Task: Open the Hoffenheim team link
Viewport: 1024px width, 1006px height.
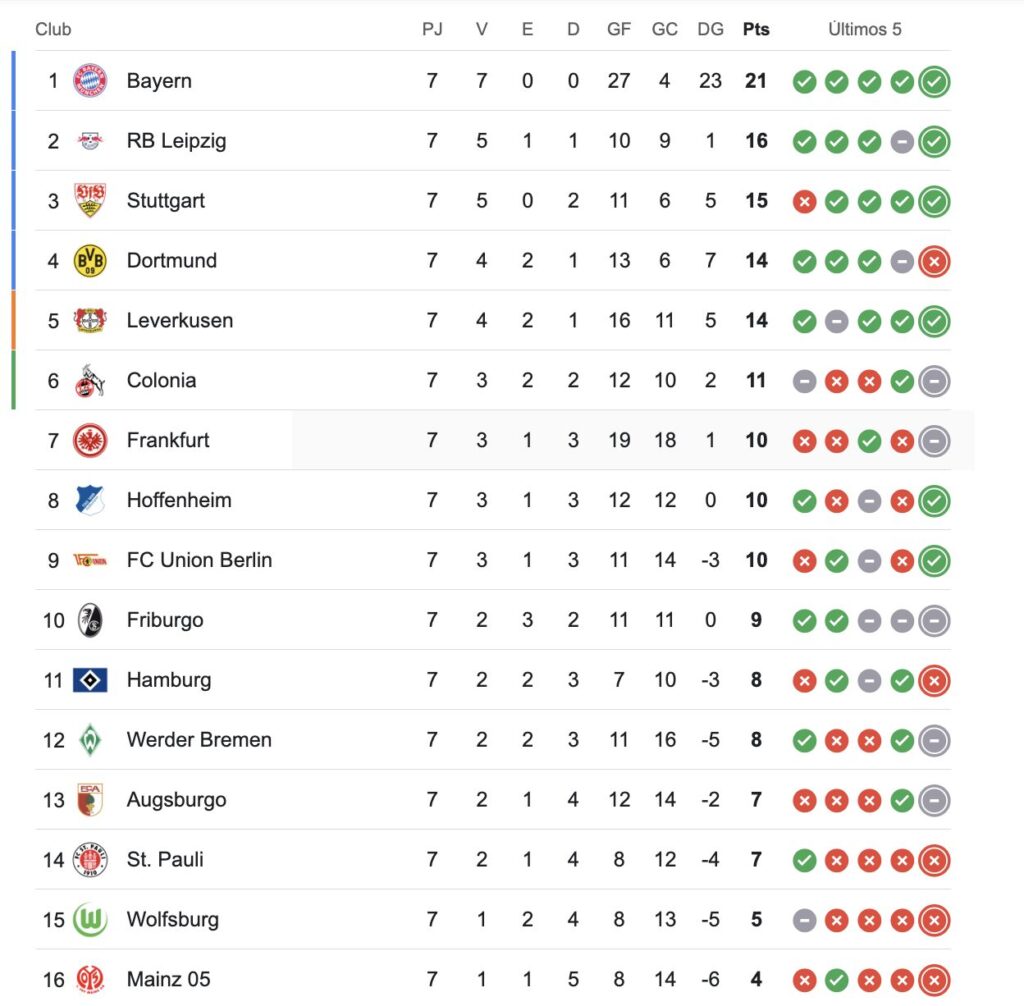Action: 179,500
